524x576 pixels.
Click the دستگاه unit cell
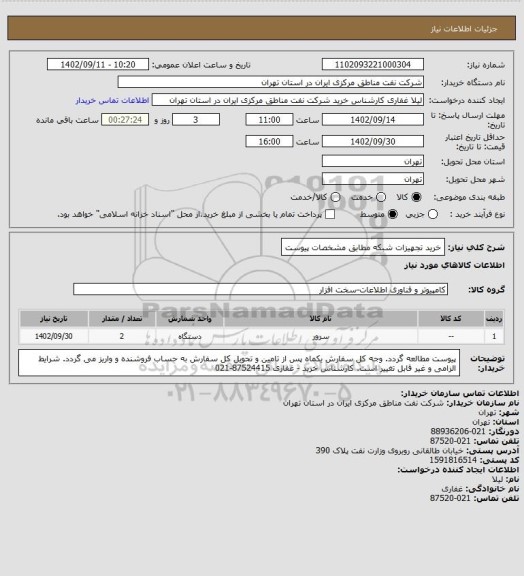tap(190, 336)
